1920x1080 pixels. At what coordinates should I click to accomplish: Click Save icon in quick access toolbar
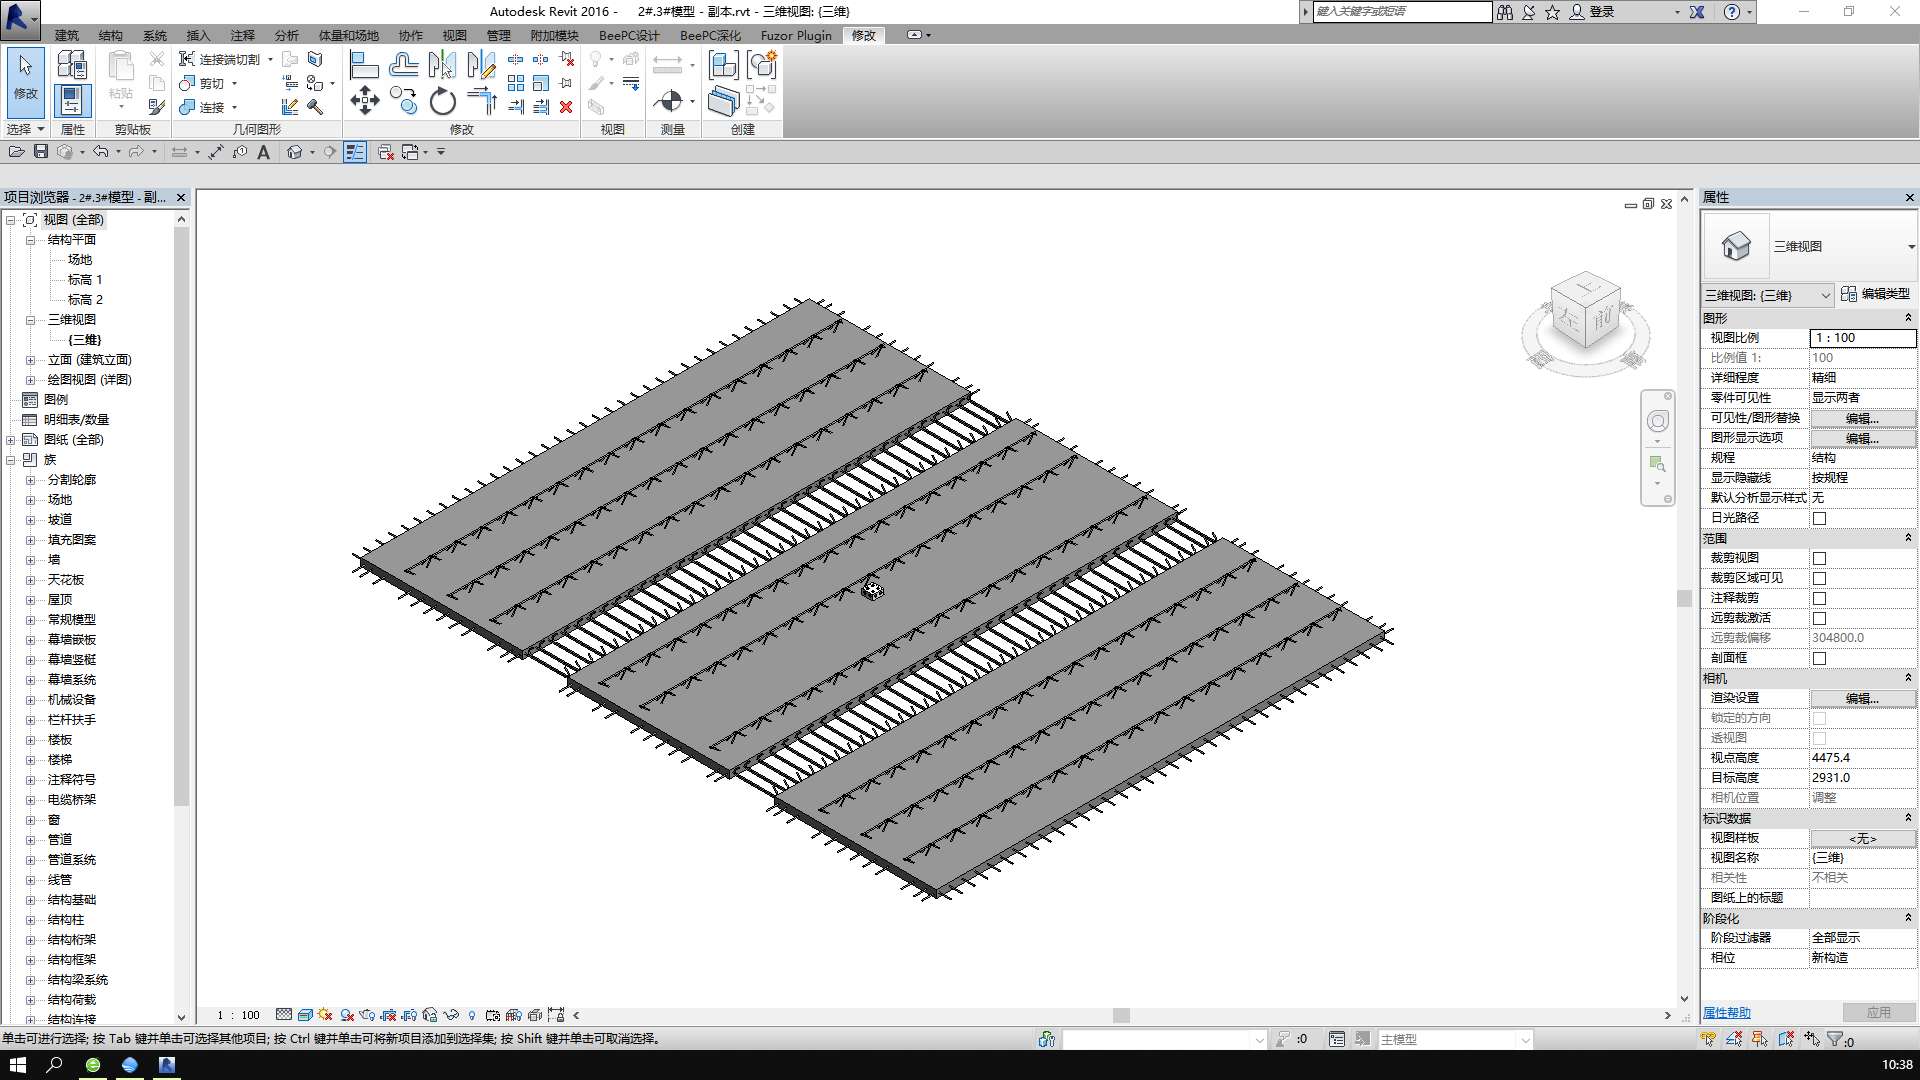(41, 152)
